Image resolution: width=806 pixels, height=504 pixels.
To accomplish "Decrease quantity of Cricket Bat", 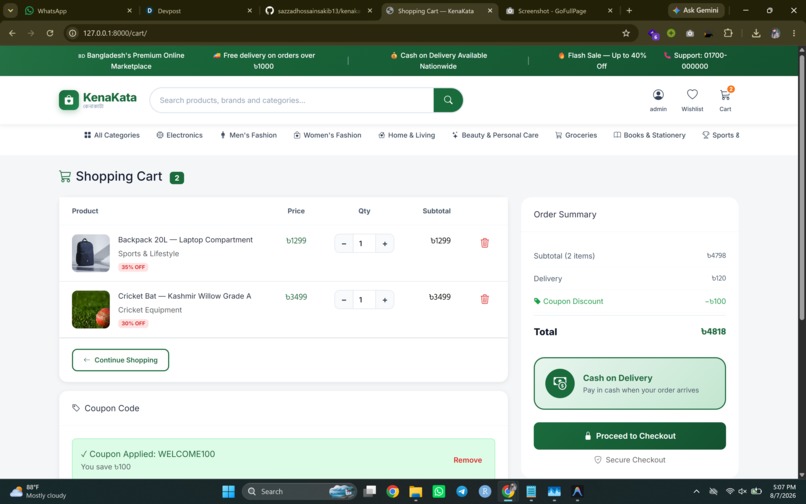I will pyautogui.click(x=344, y=299).
